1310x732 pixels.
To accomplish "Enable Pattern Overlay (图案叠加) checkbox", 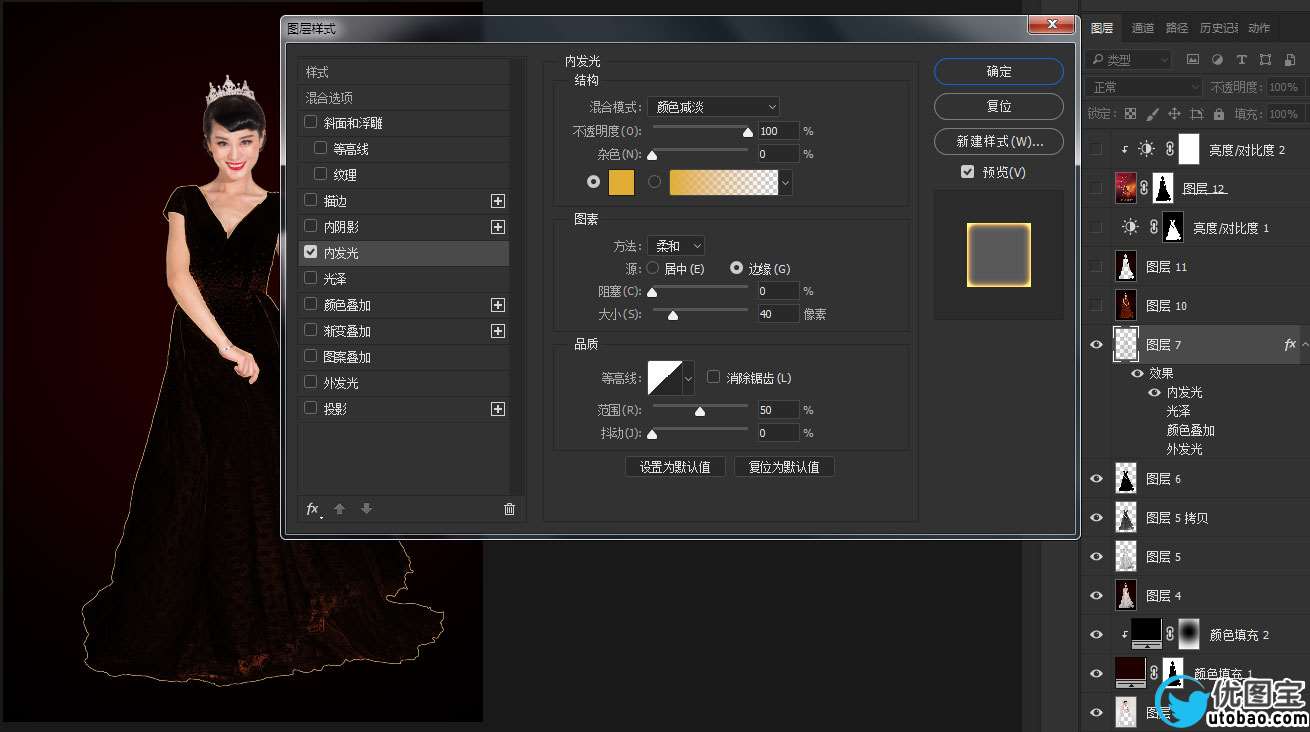I will (311, 356).
